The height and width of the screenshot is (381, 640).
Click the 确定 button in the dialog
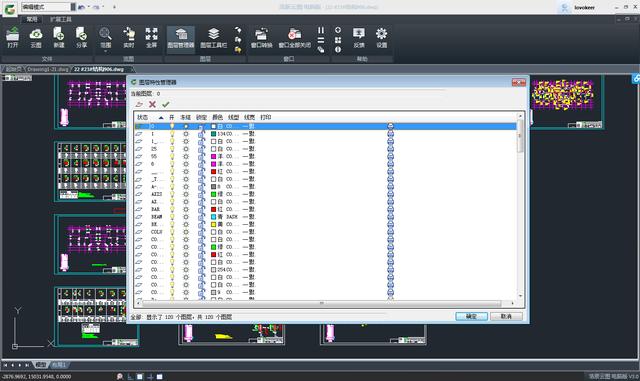pyautogui.click(x=471, y=316)
